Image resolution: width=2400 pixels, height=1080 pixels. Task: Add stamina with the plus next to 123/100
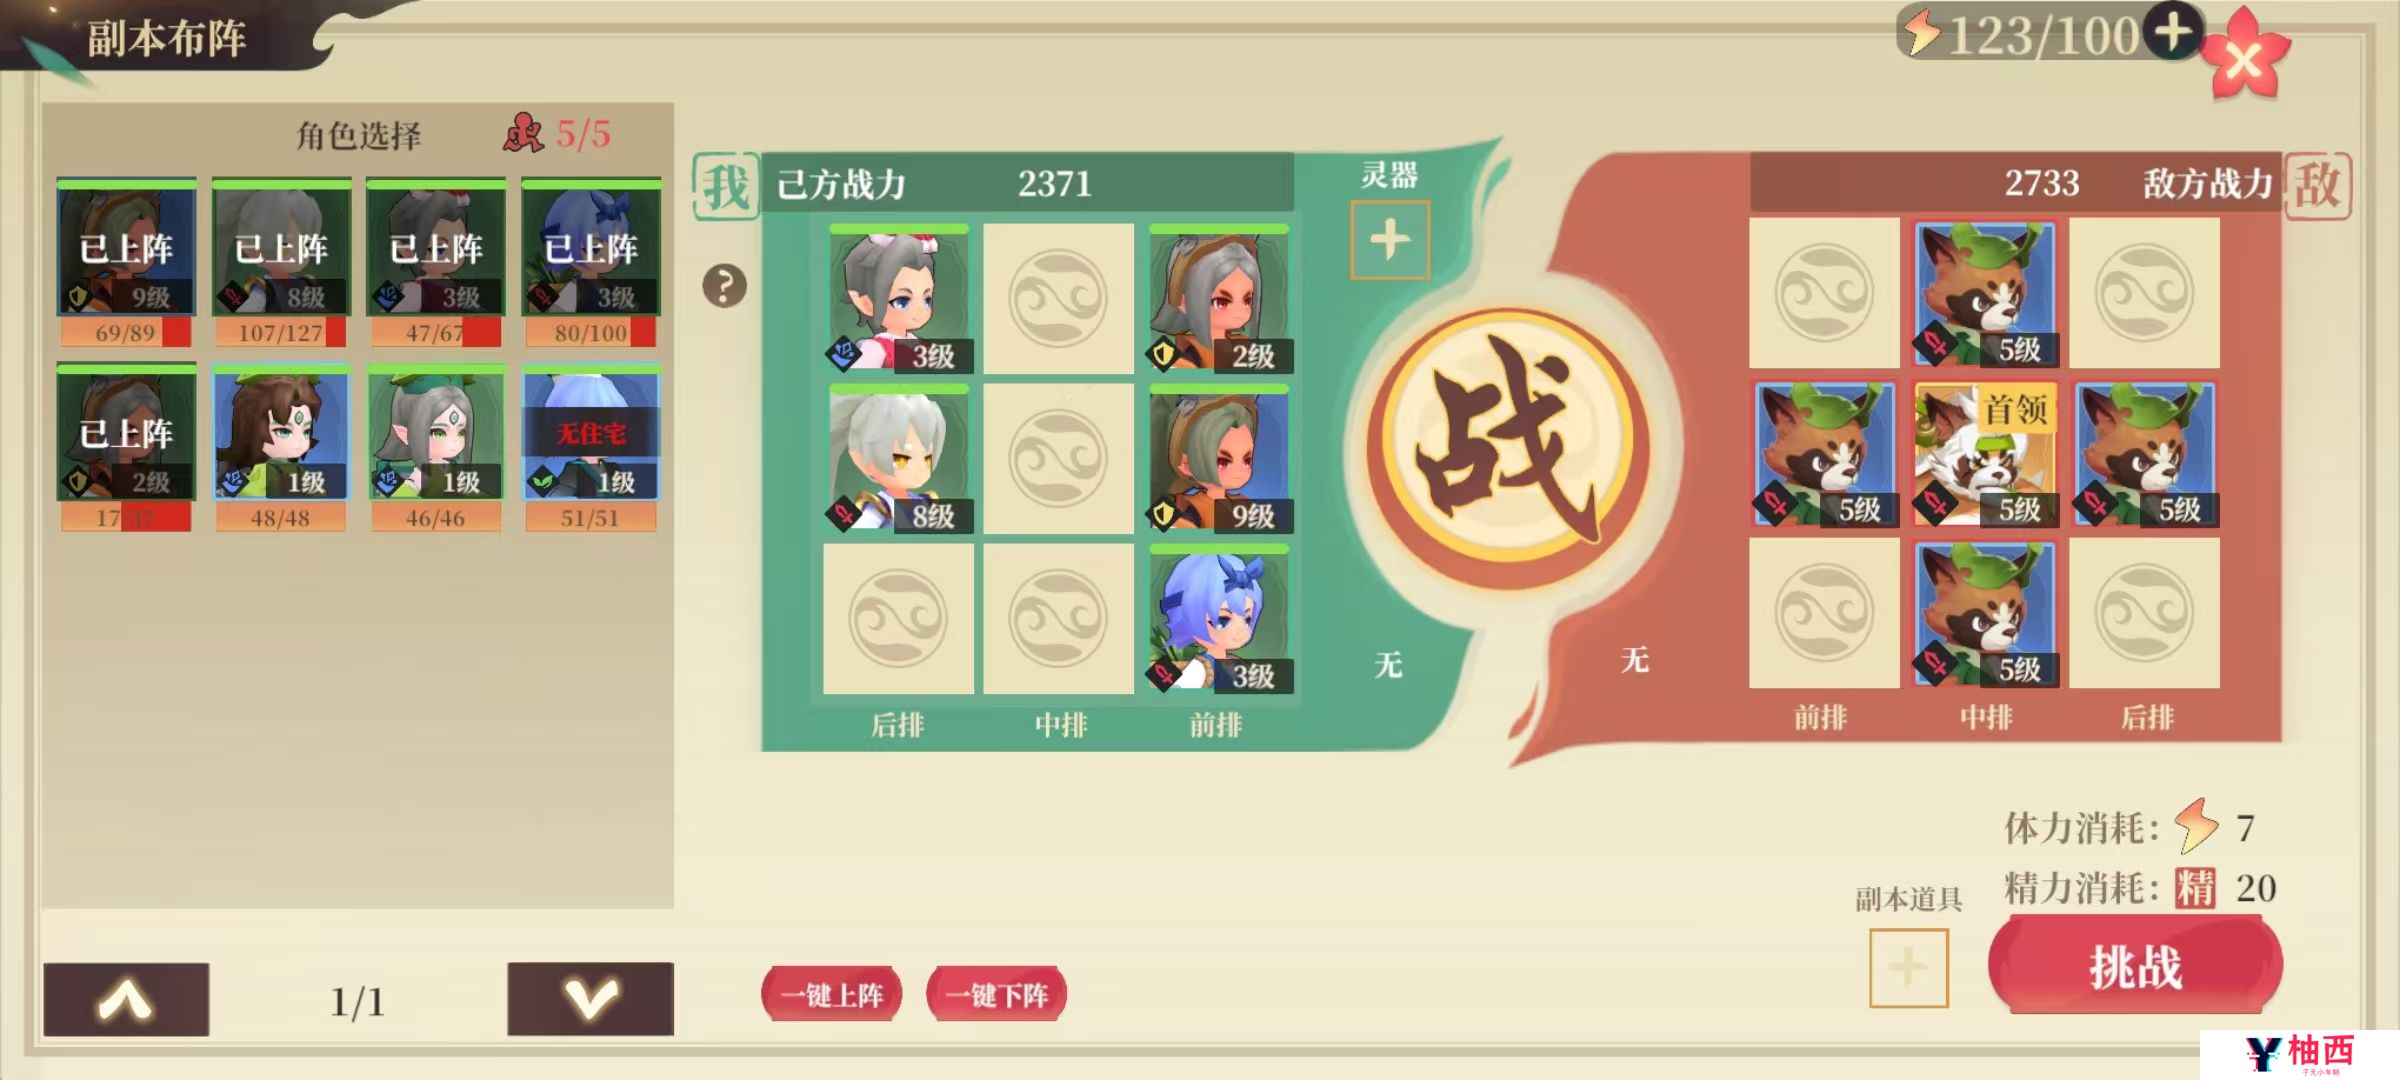[2172, 32]
